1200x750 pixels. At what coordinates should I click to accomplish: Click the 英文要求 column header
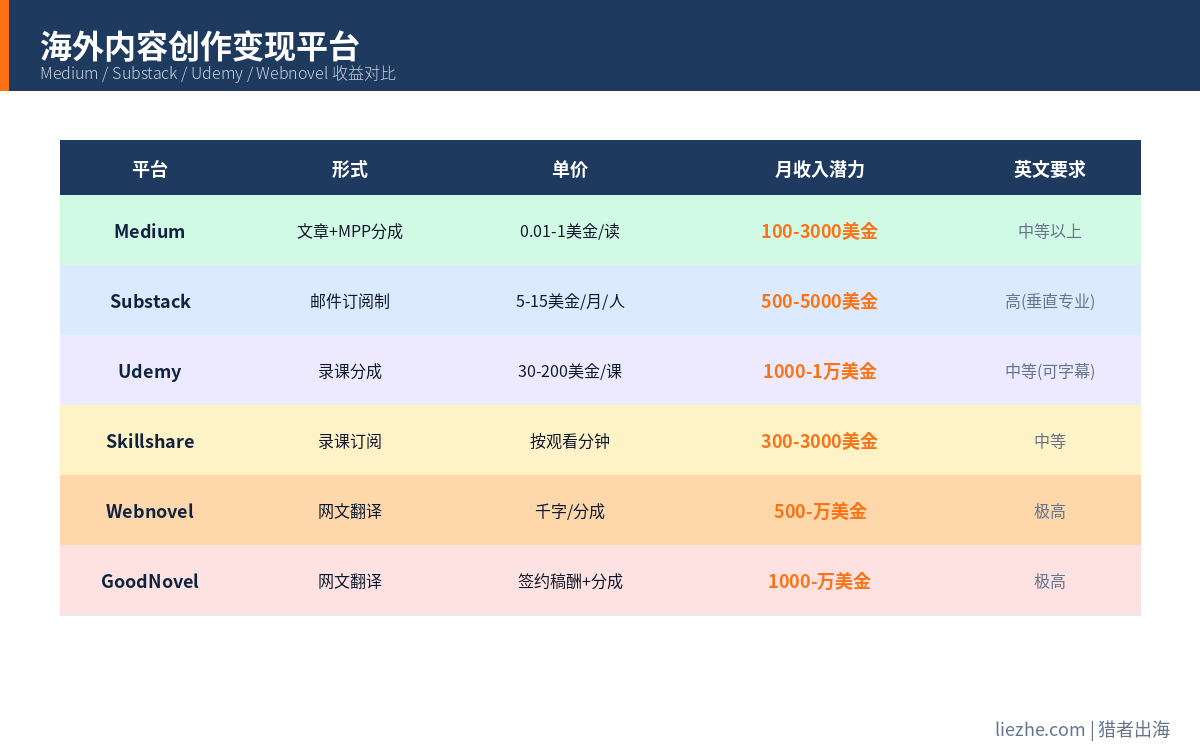[1050, 170]
